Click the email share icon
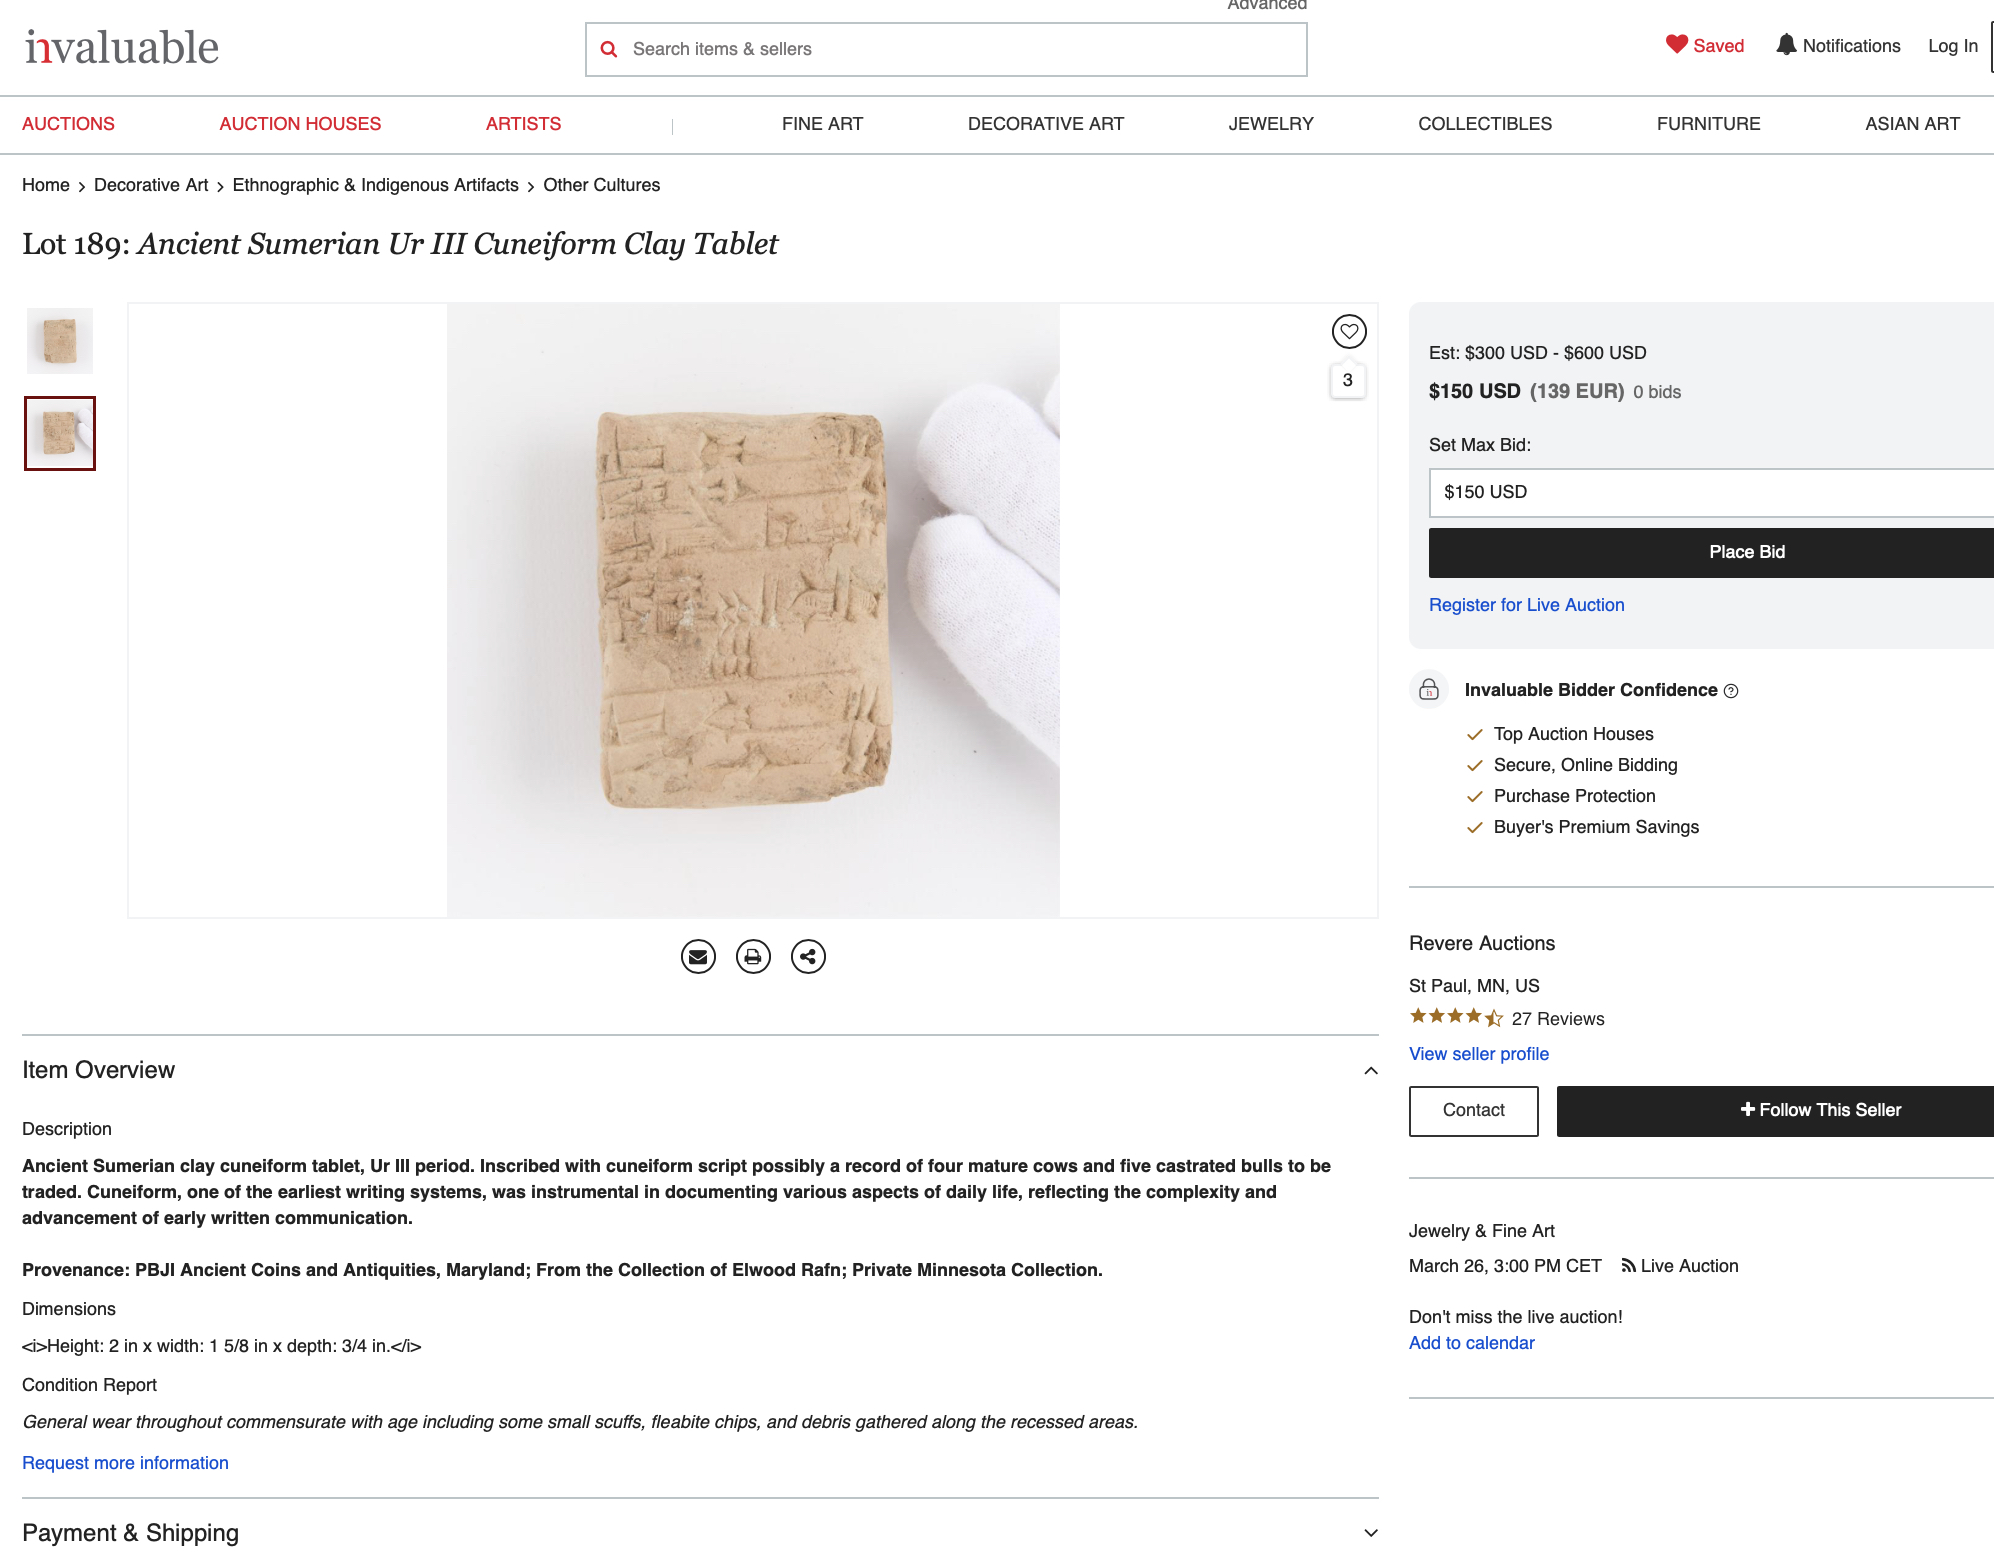This screenshot has height=1562, width=1994. 698,957
